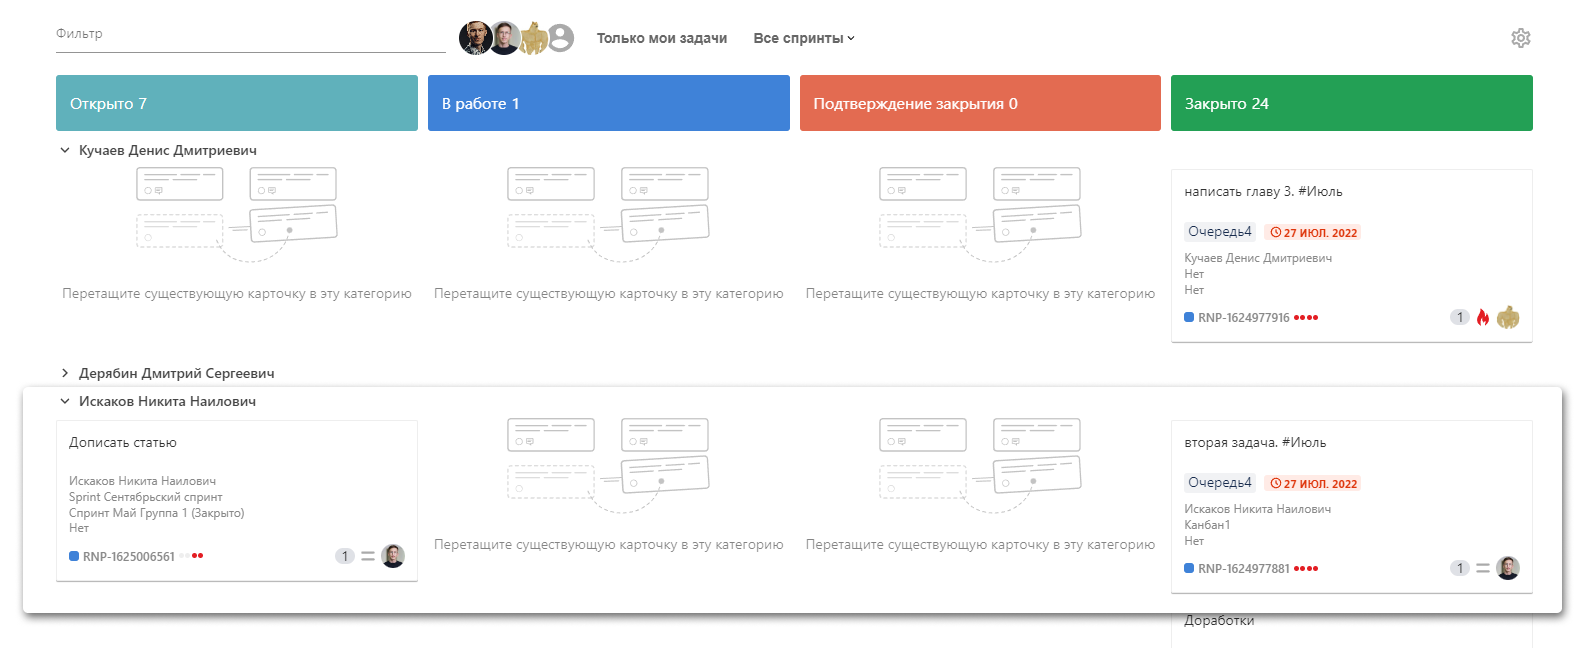This screenshot has height=648, width=1578.
Task: Open card 'вторая задача. #Июль'
Action: (1255, 442)
